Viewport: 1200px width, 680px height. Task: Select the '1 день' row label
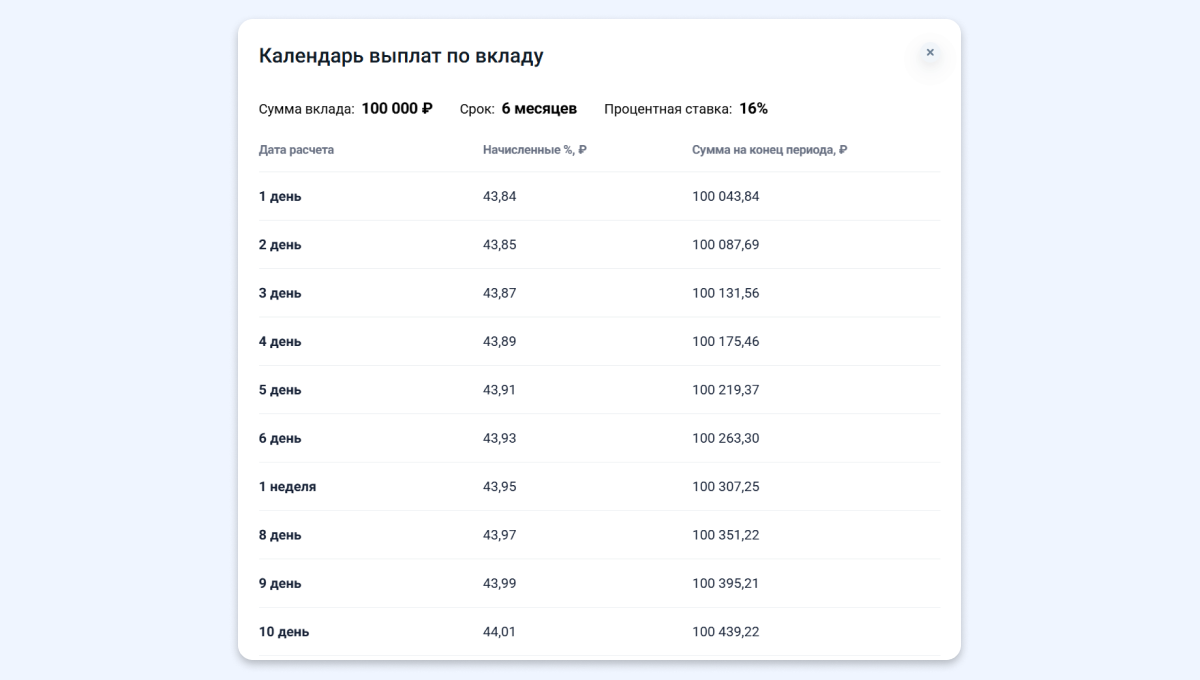tap(280, 197)
